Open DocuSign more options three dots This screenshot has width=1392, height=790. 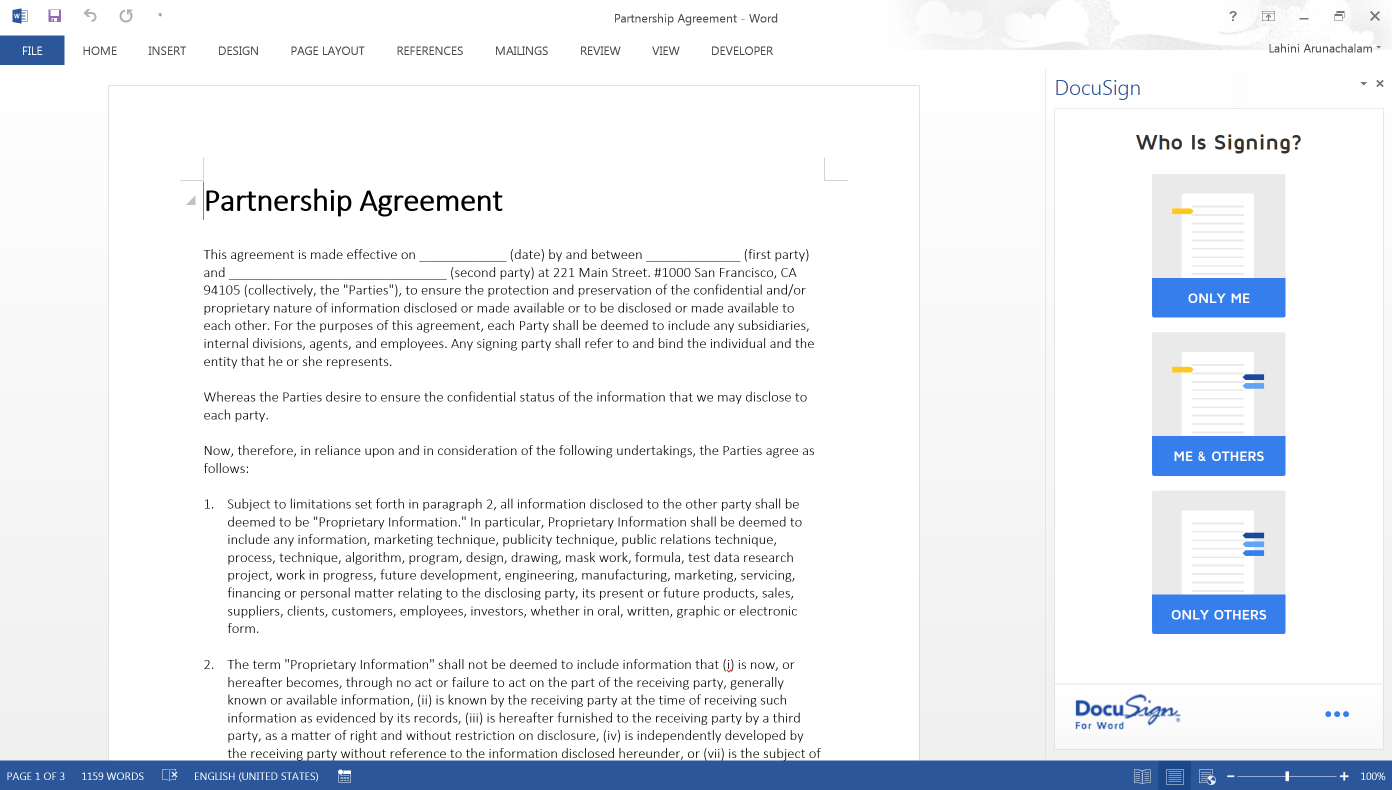pos(1337,714)
